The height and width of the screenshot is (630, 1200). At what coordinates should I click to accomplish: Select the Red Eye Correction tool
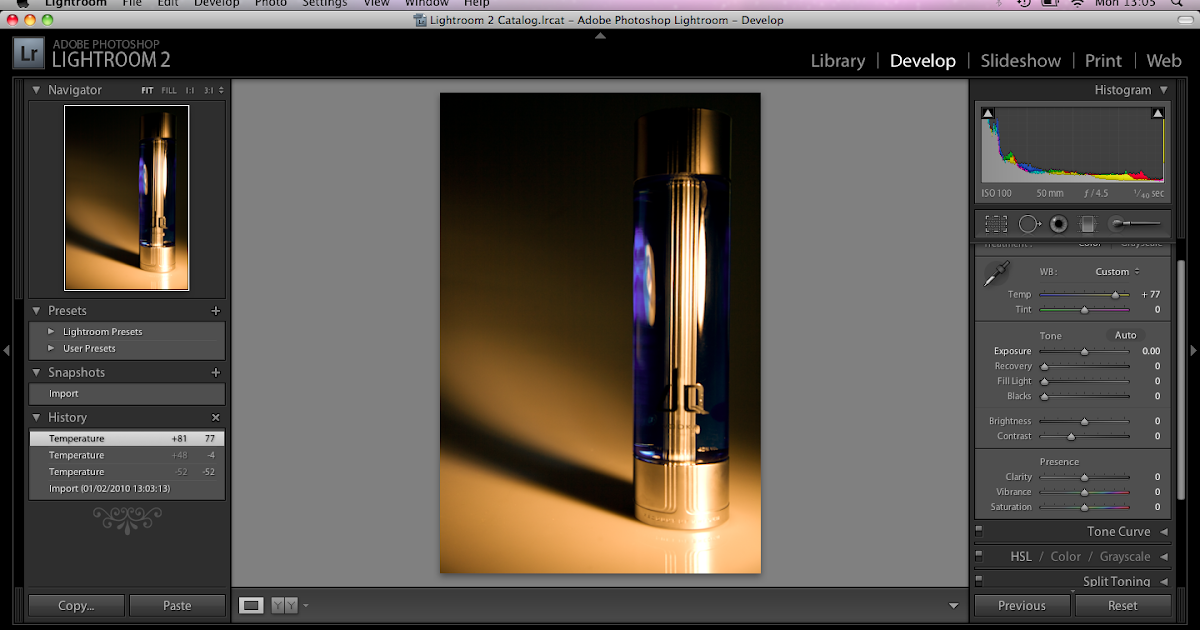1059,224
